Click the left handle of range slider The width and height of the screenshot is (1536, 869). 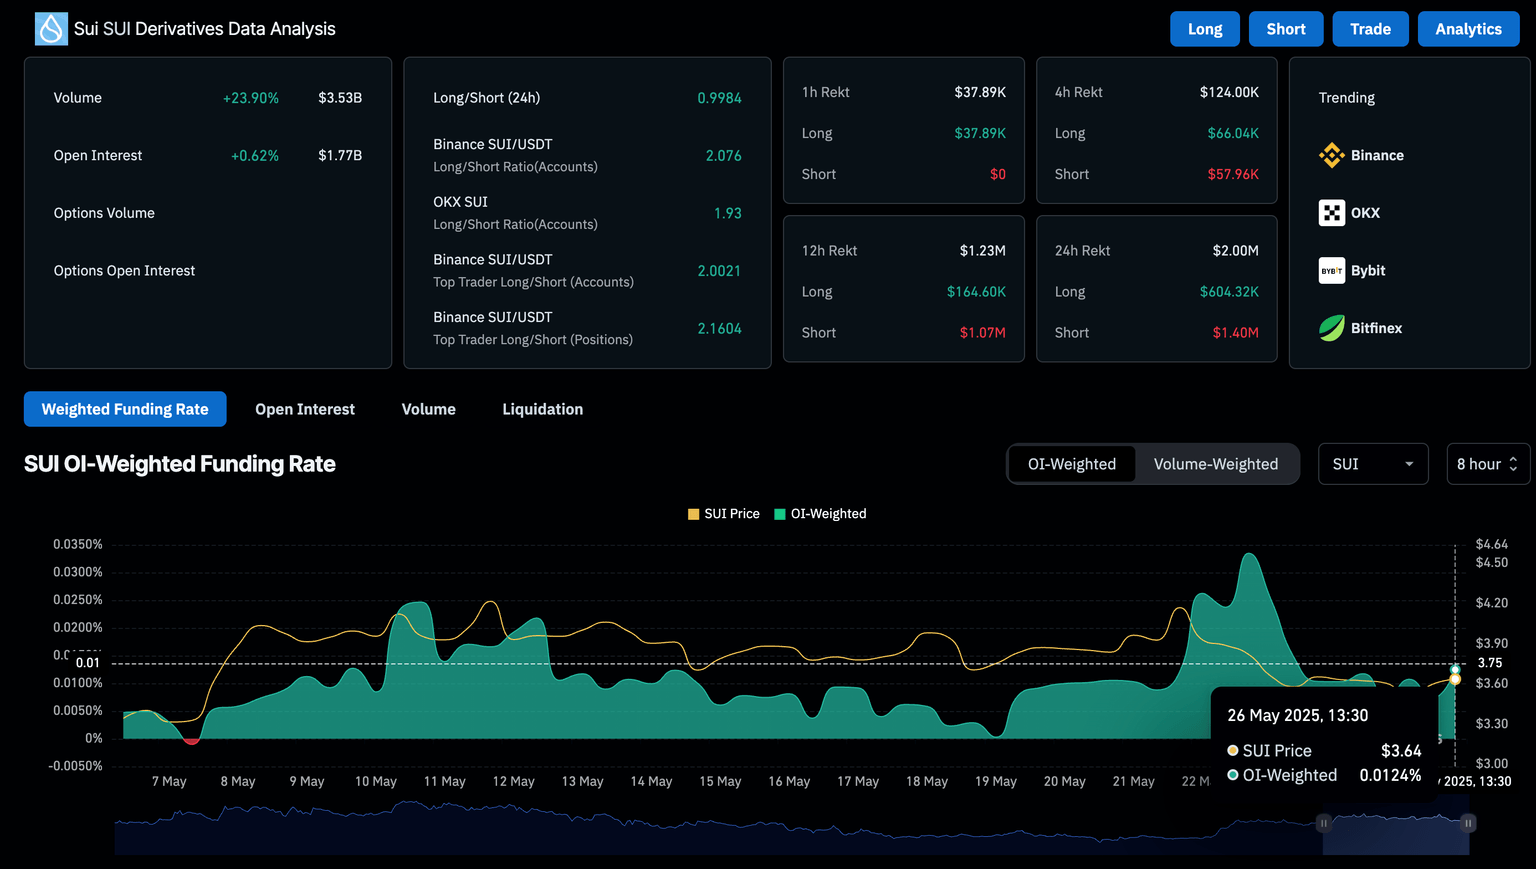coord(1323,823)
